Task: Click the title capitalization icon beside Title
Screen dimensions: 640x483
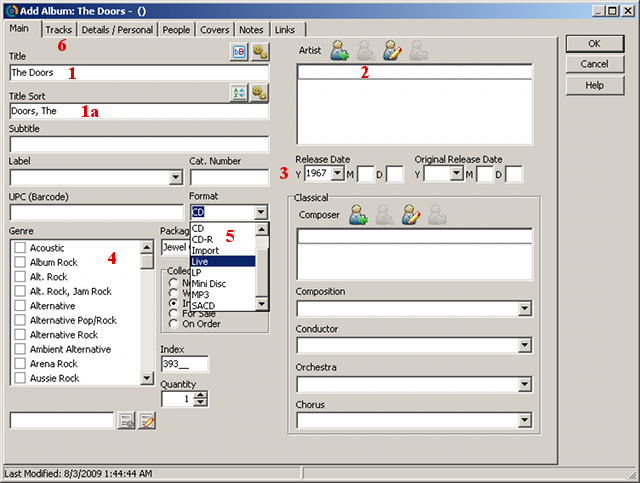Action: tap(239, 52)
